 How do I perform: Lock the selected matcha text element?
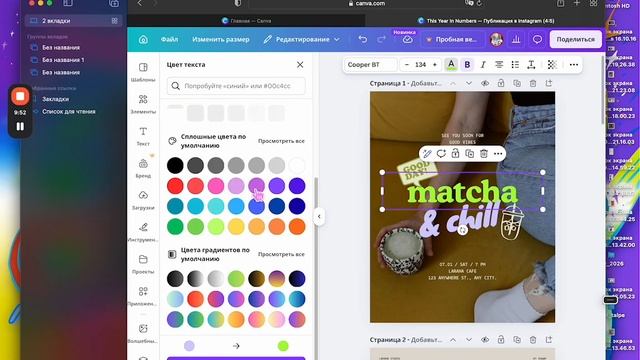click(455, 154)
